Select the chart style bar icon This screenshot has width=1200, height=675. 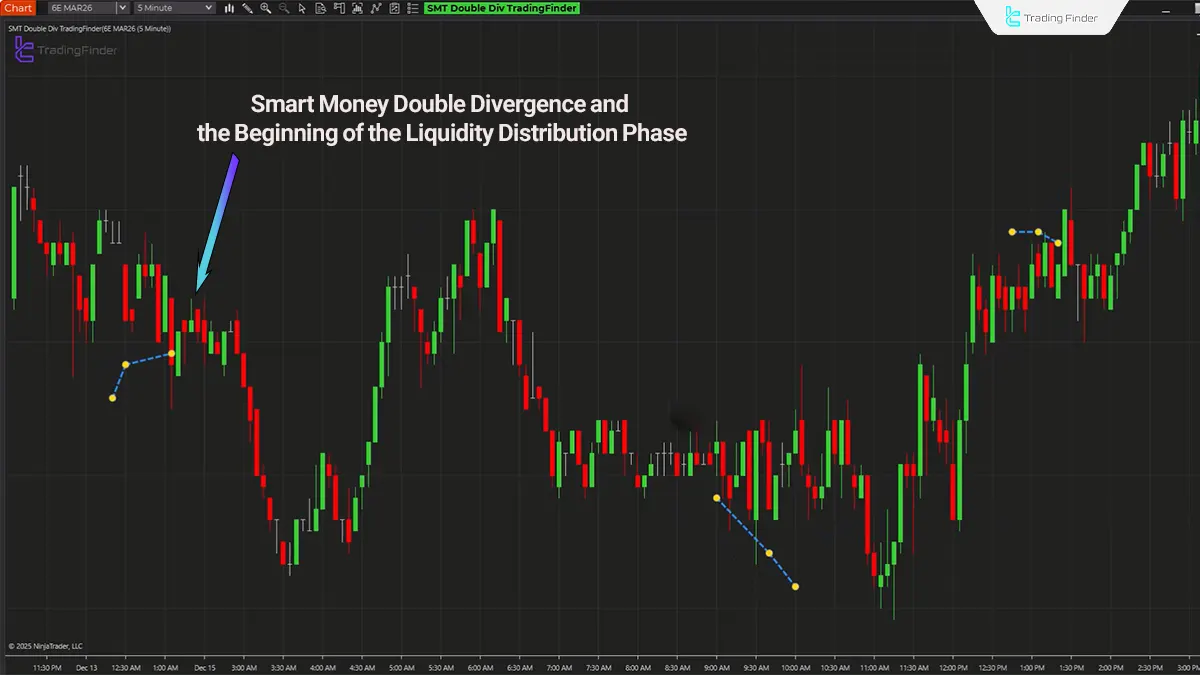pos(229,8)
